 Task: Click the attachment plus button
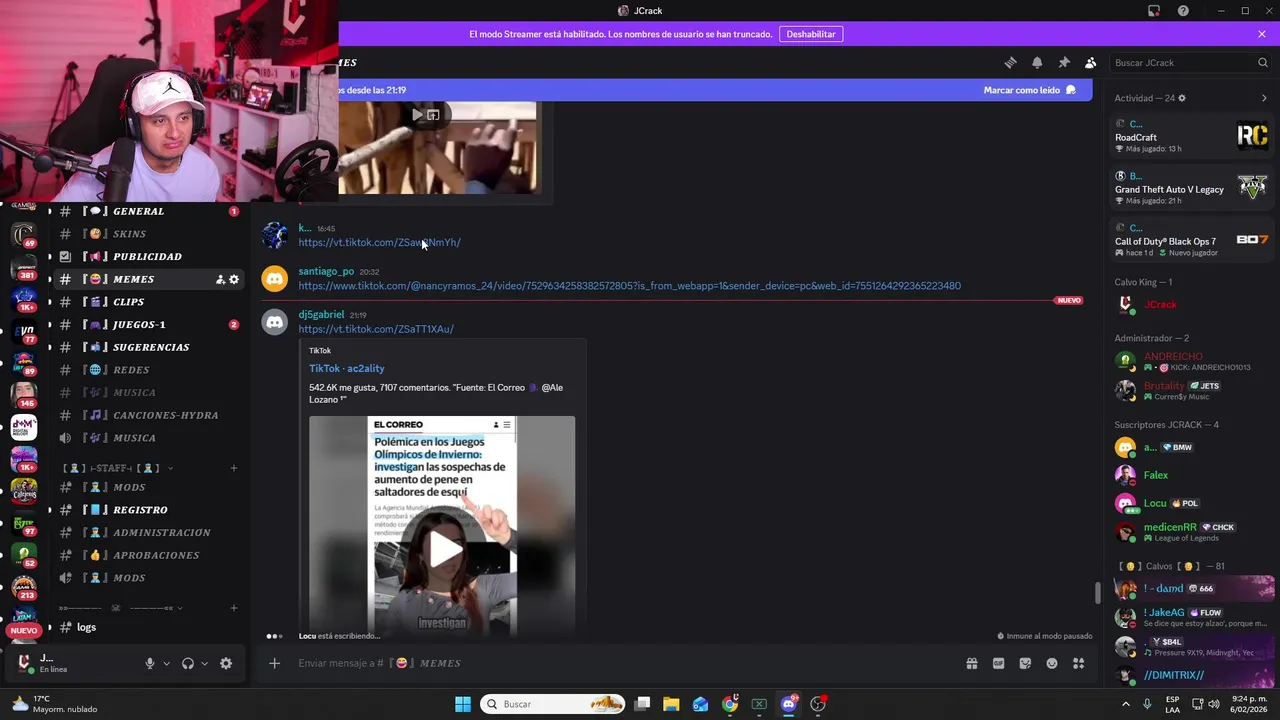pyautogui.click(x=274, y=663)
